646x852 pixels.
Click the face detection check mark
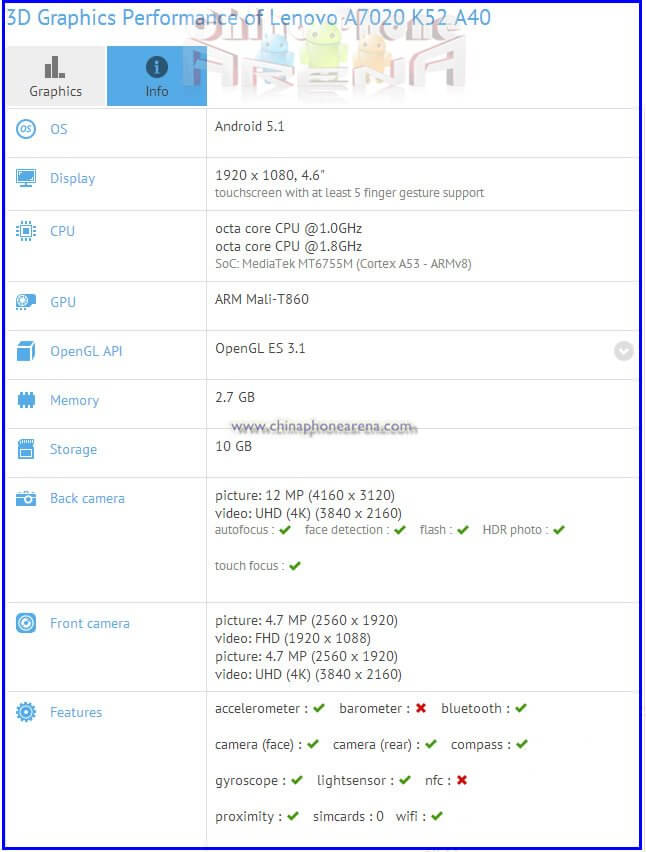click(400, 530)
